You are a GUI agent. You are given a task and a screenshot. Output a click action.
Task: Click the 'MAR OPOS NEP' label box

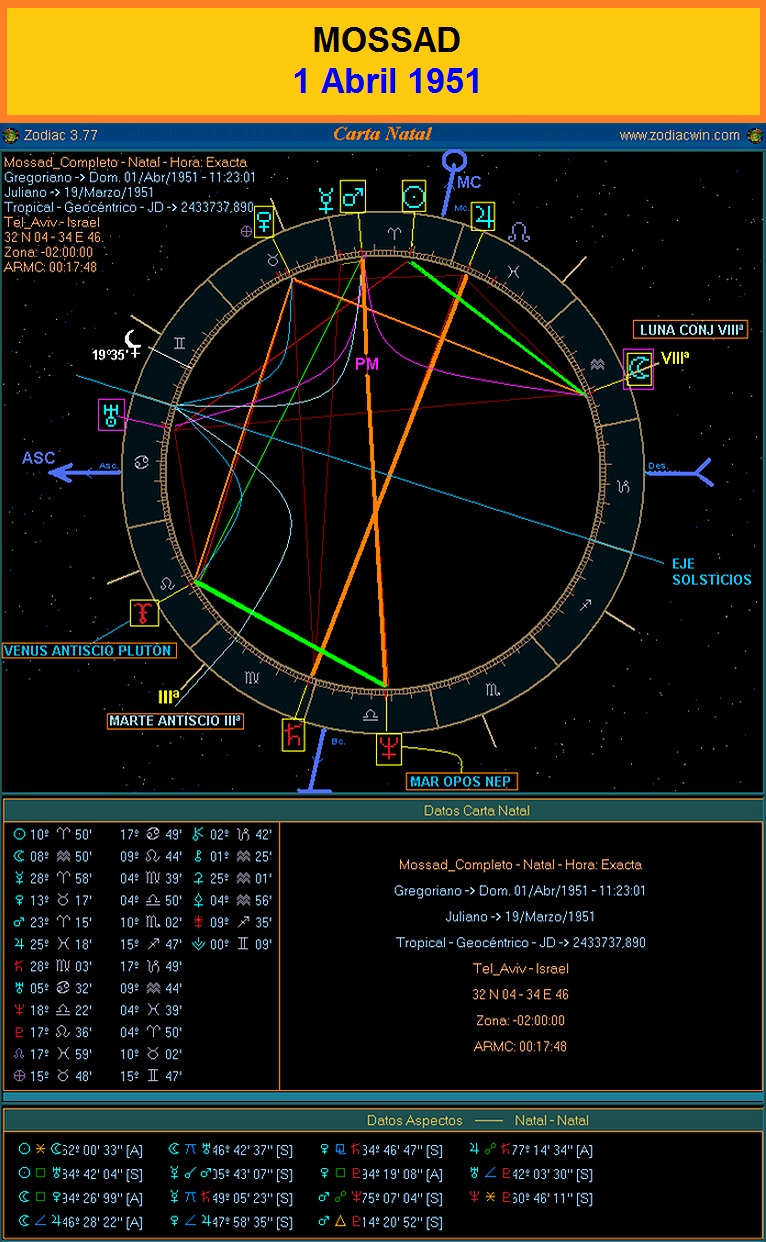click(462, 781)
